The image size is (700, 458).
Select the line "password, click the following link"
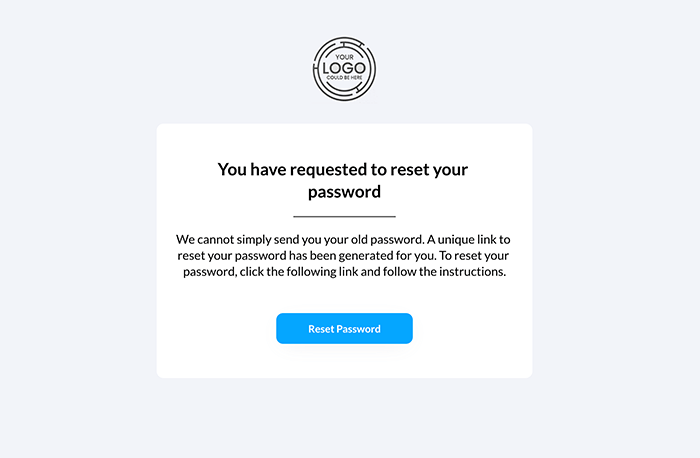click(x=344, y=272)
